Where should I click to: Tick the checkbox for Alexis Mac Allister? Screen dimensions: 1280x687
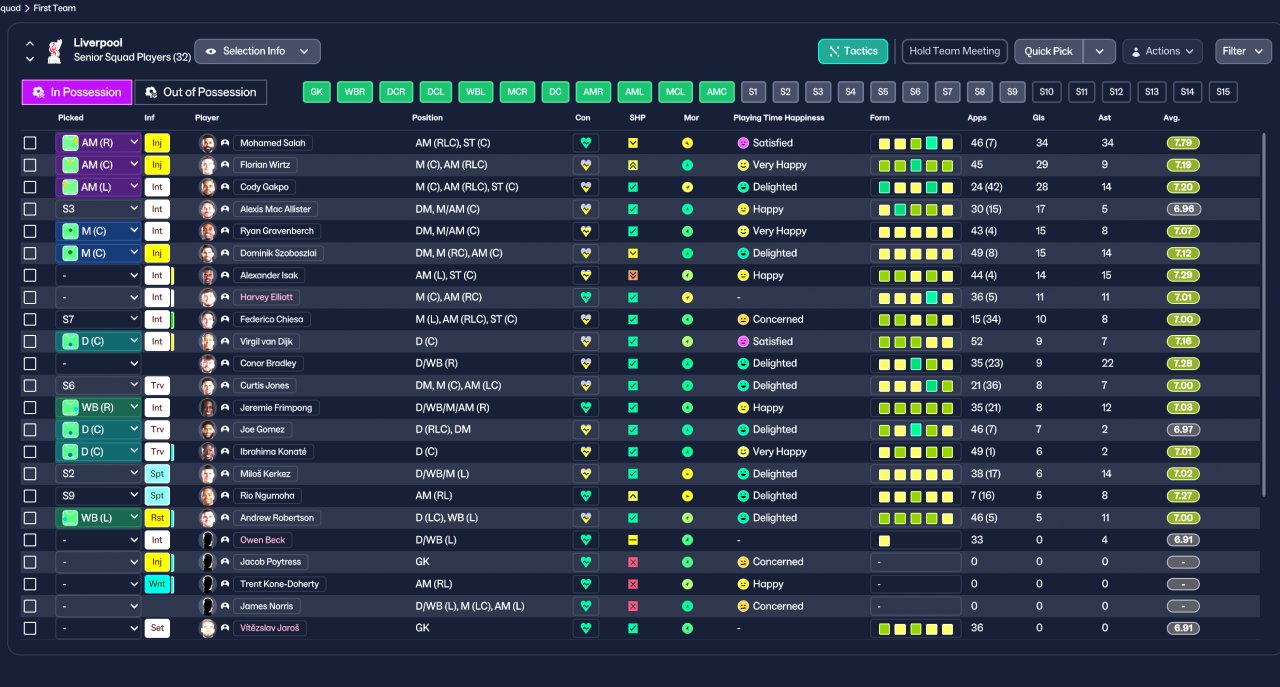(x=30, y=209)
